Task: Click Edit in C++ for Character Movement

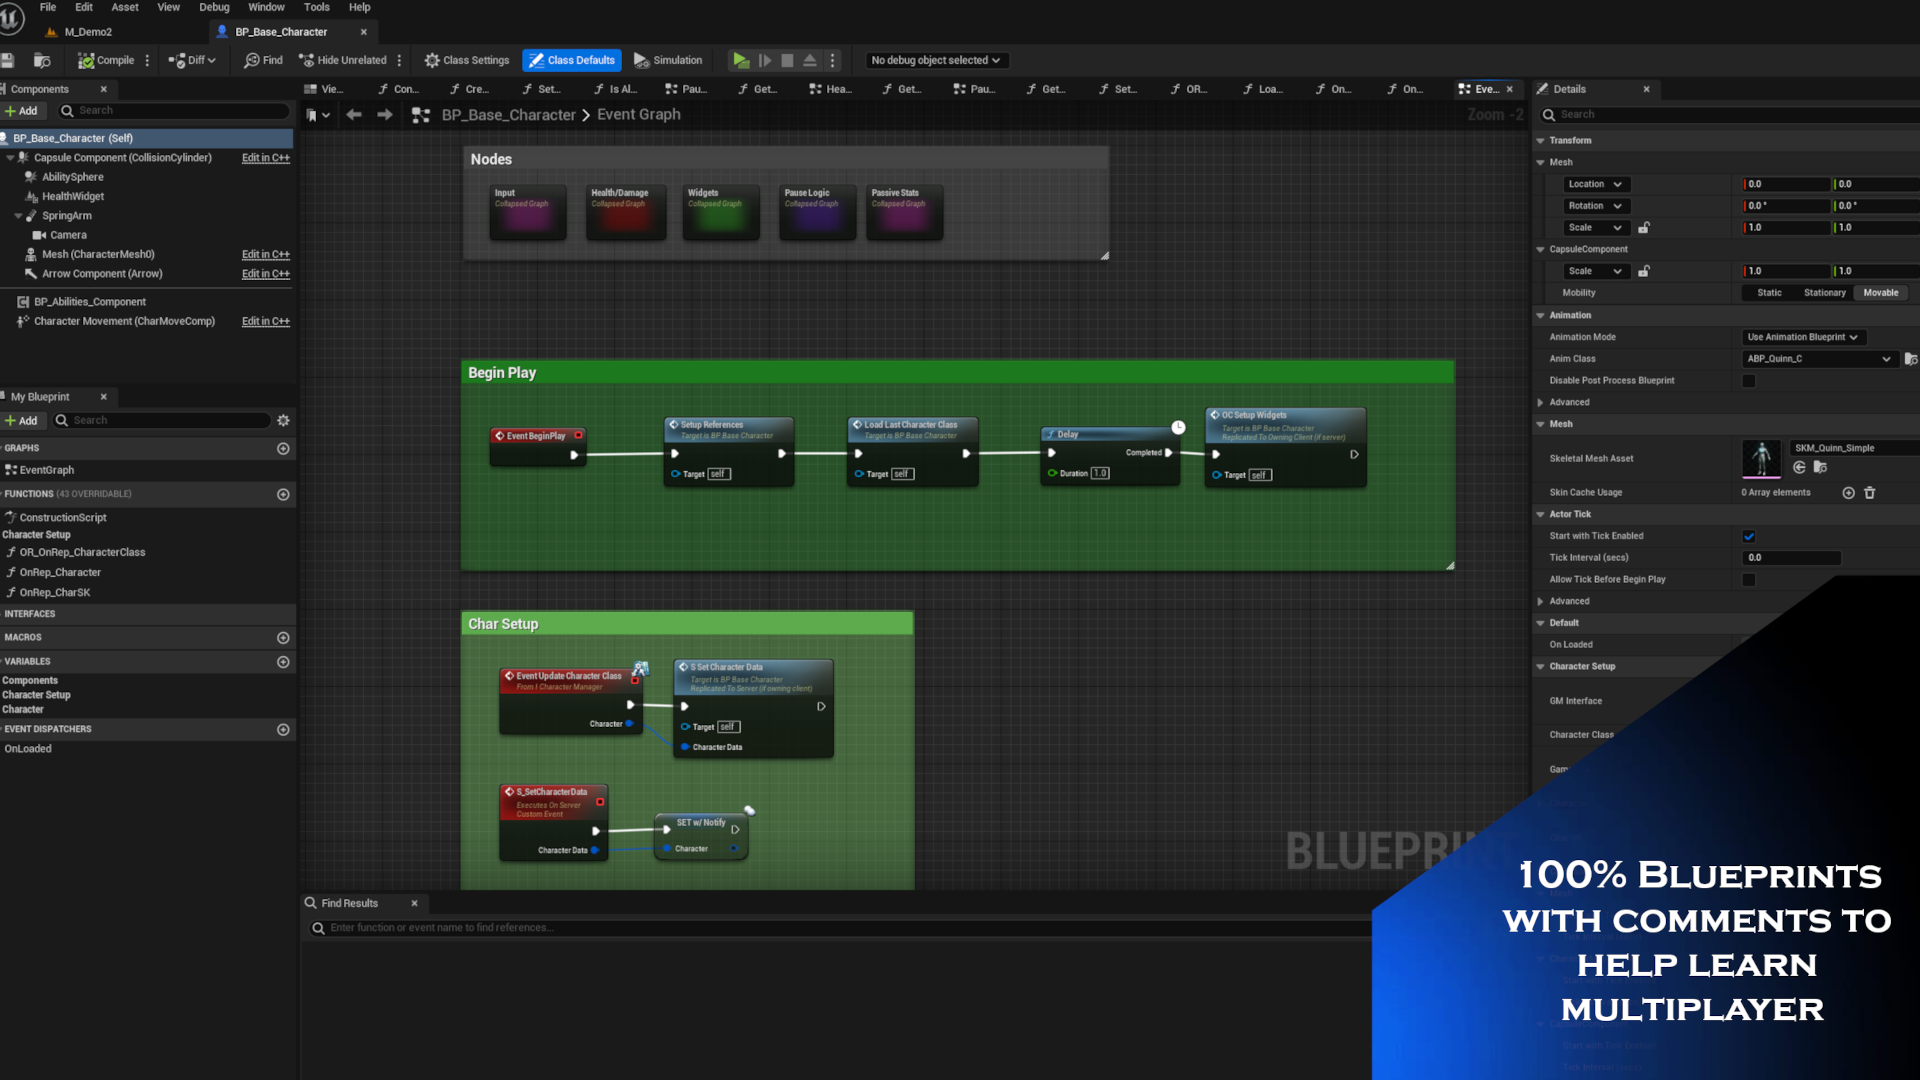Action: point(265,321)
